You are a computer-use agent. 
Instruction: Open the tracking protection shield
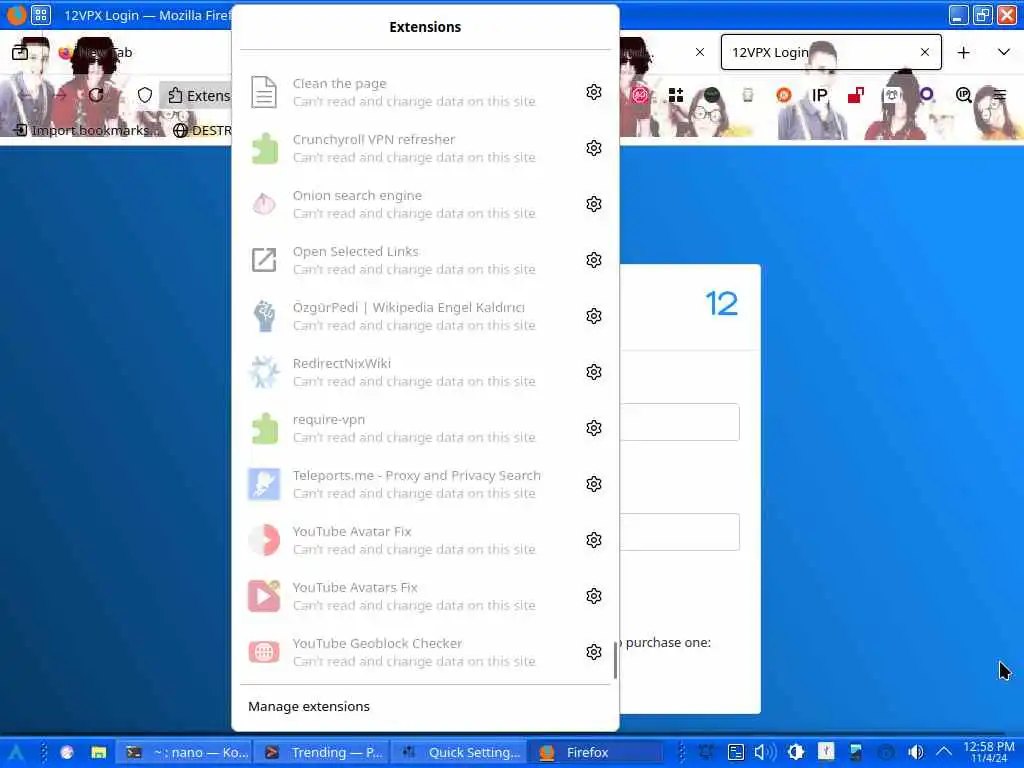coord(145,95)
